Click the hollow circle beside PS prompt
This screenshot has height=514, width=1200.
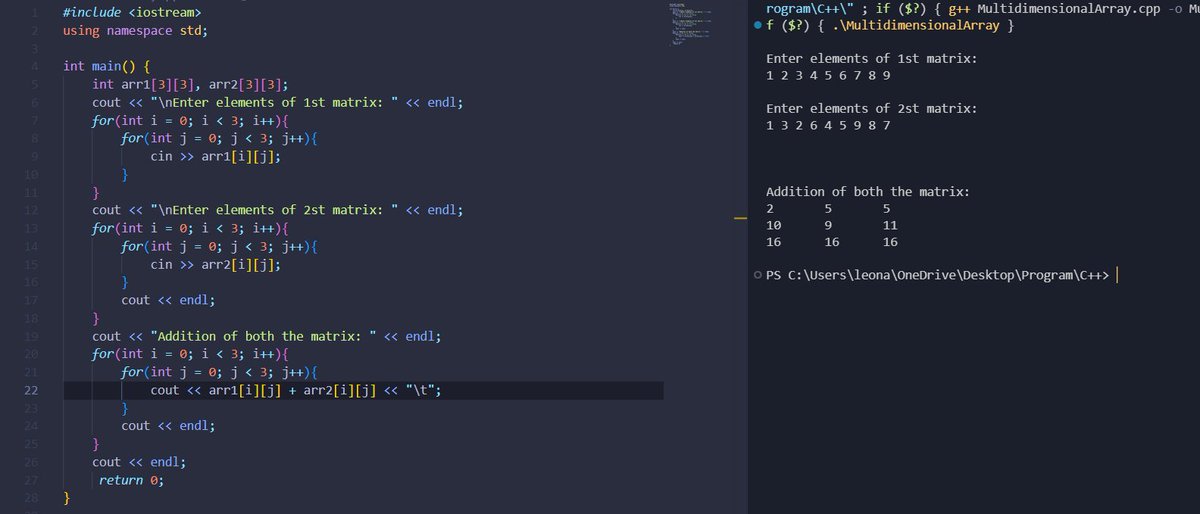(757, 275)
